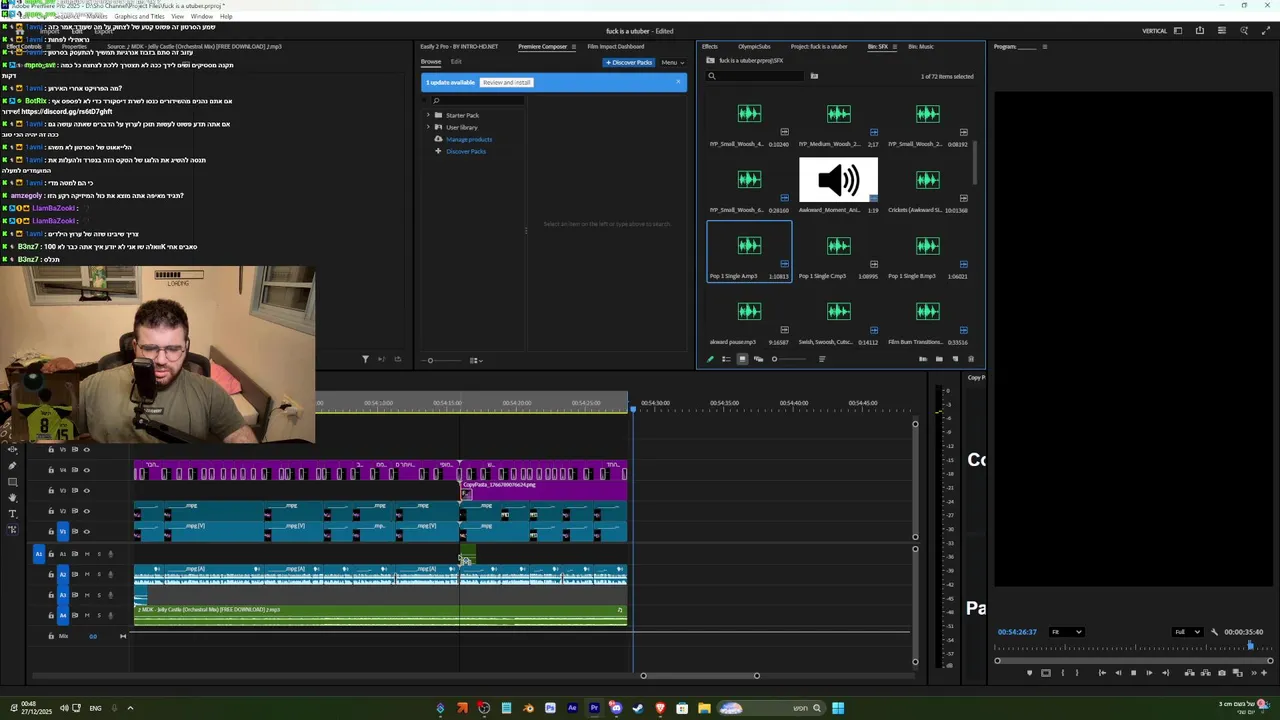This screenshot has width=1280, height=720.
Task: Toggle A1 source patching button
Action: point(39,554)
